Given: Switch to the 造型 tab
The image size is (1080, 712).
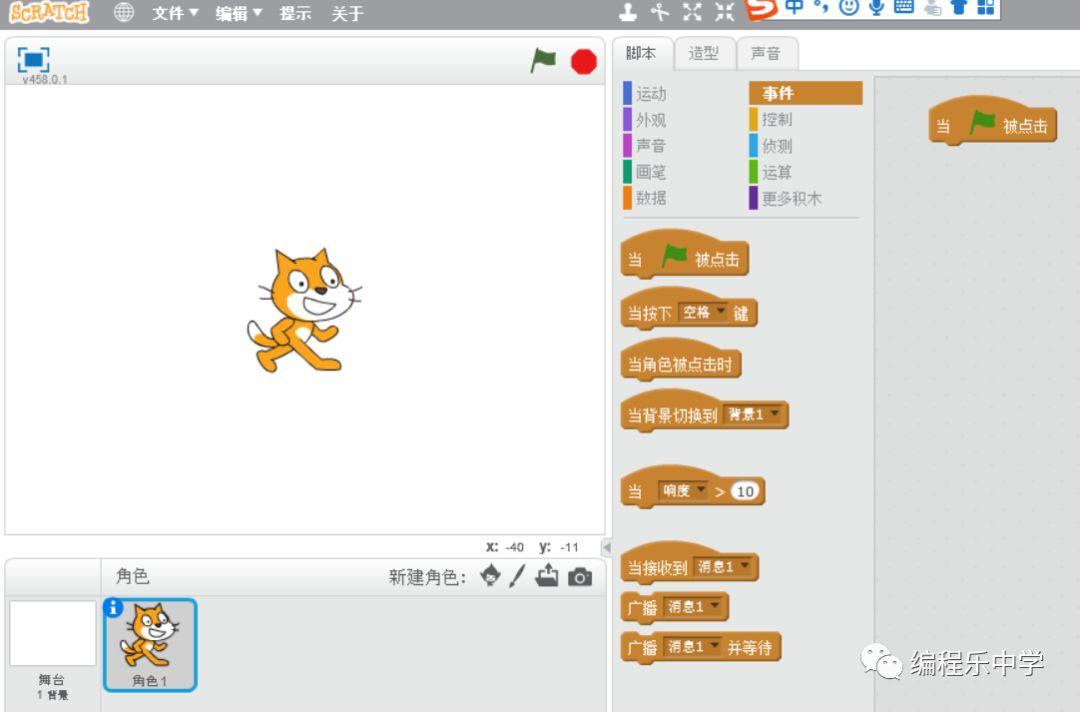Looking at the screenshot, I should click(x=703, y=53).
